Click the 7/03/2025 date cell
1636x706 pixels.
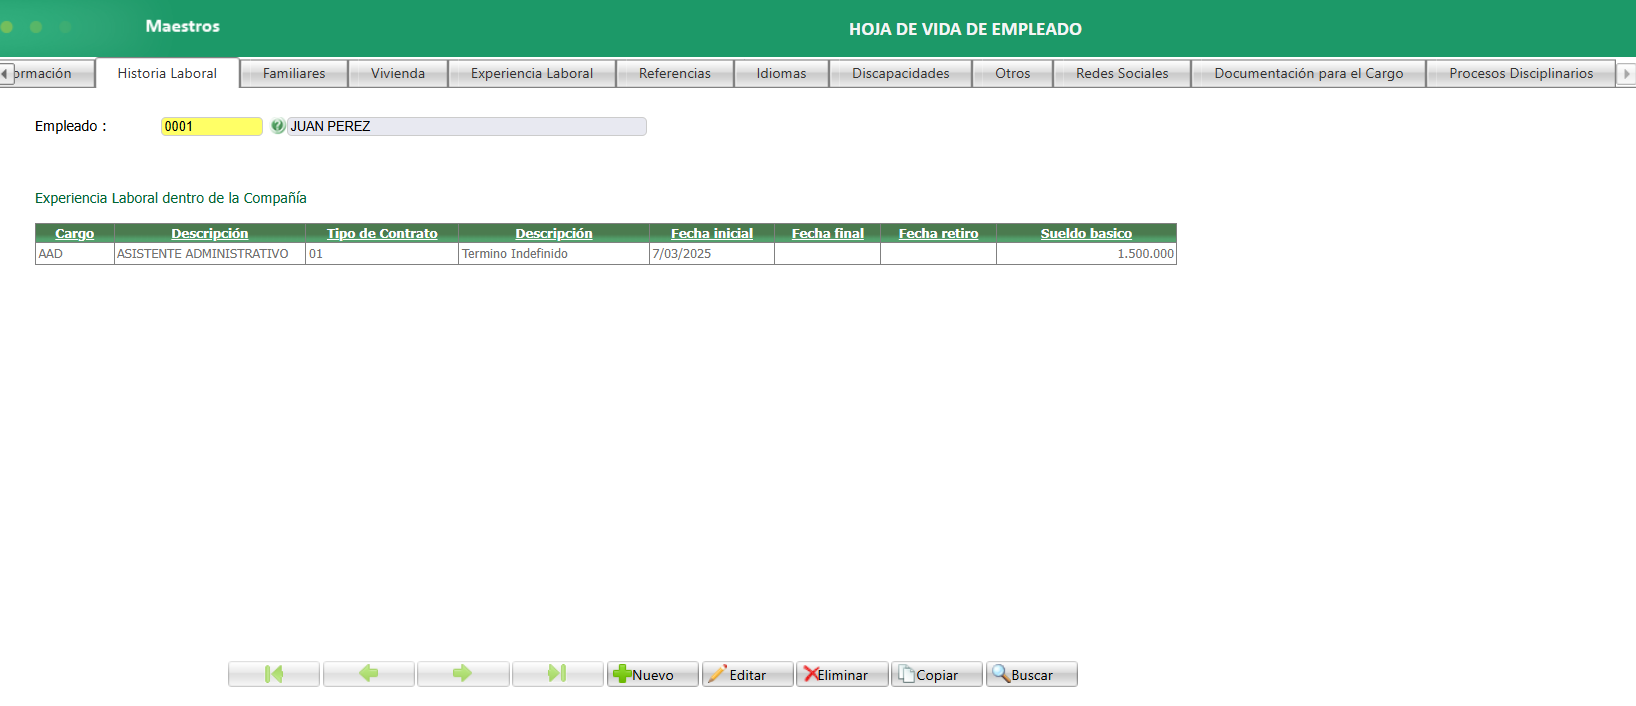click(x=712, y=254)
